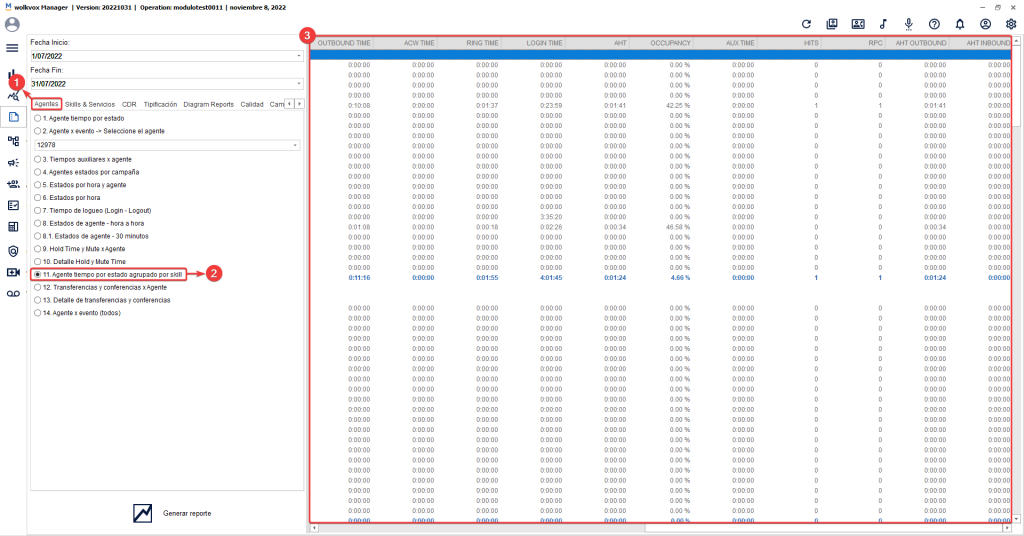Screen dimensions: 1024x536
Task: Open the campaigns megaphone sidebar icon
Action: pos(13,163)
